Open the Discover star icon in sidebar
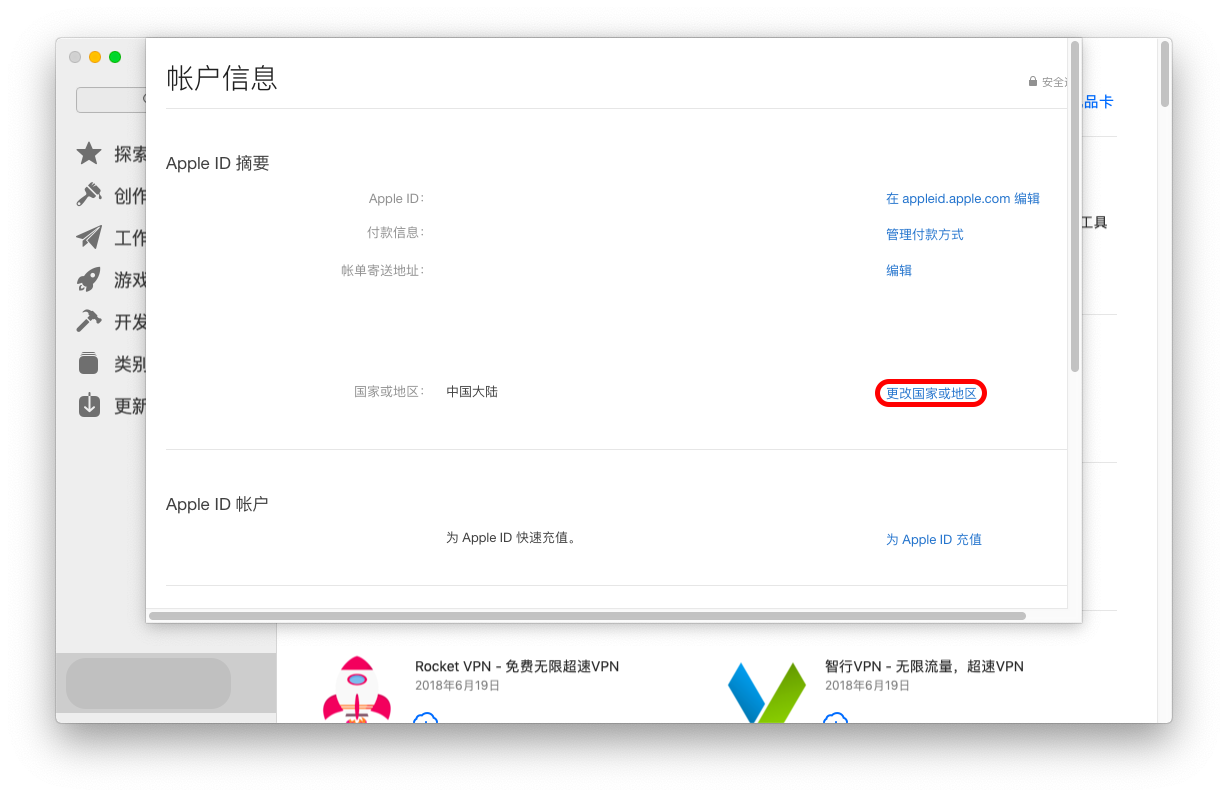The image size is (1228, 797). click(89, 154)
